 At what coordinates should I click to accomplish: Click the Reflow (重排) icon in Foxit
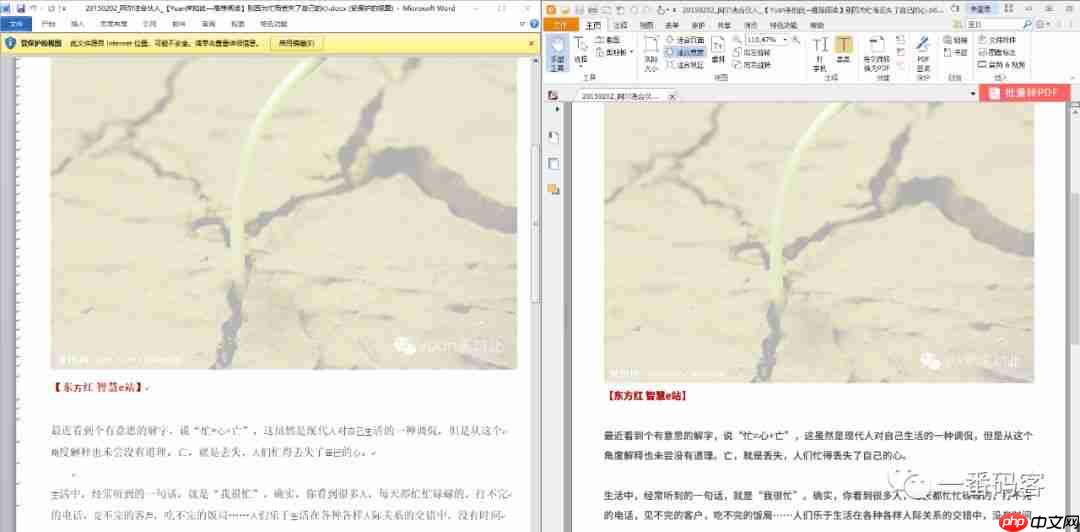click(719, 50)
